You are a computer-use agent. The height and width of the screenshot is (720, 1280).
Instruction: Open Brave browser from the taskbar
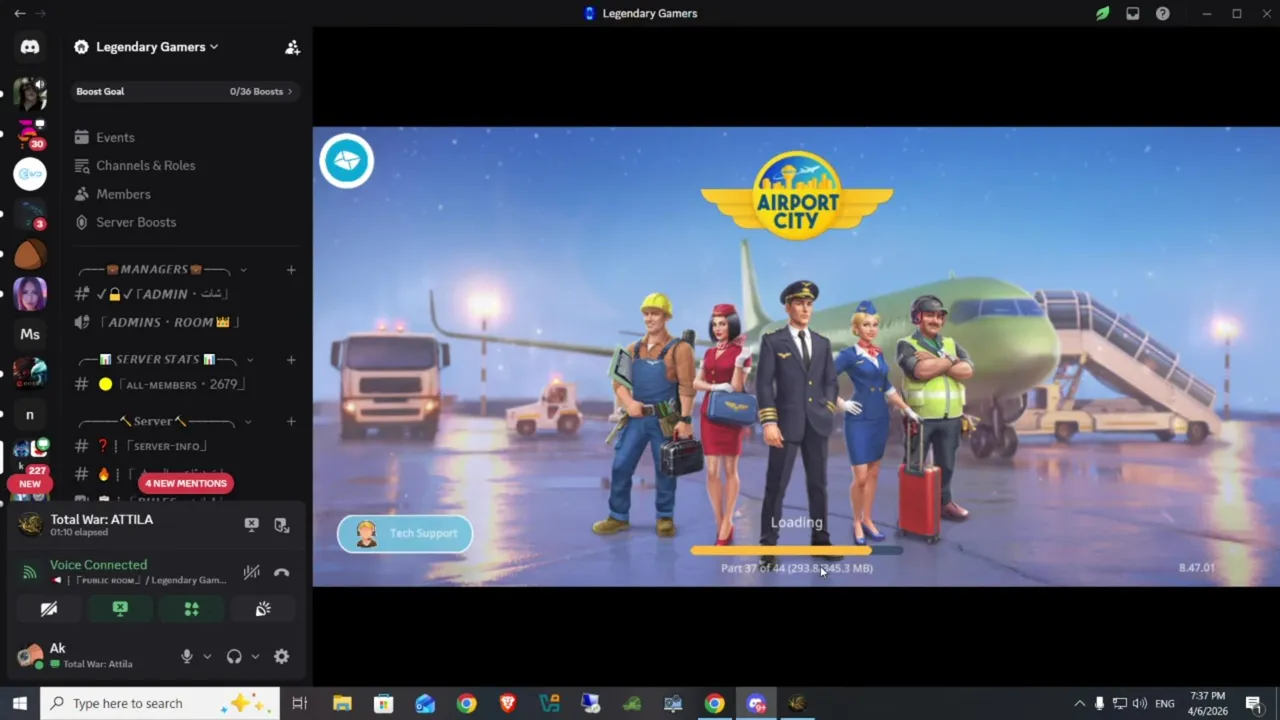click(508, 703)
